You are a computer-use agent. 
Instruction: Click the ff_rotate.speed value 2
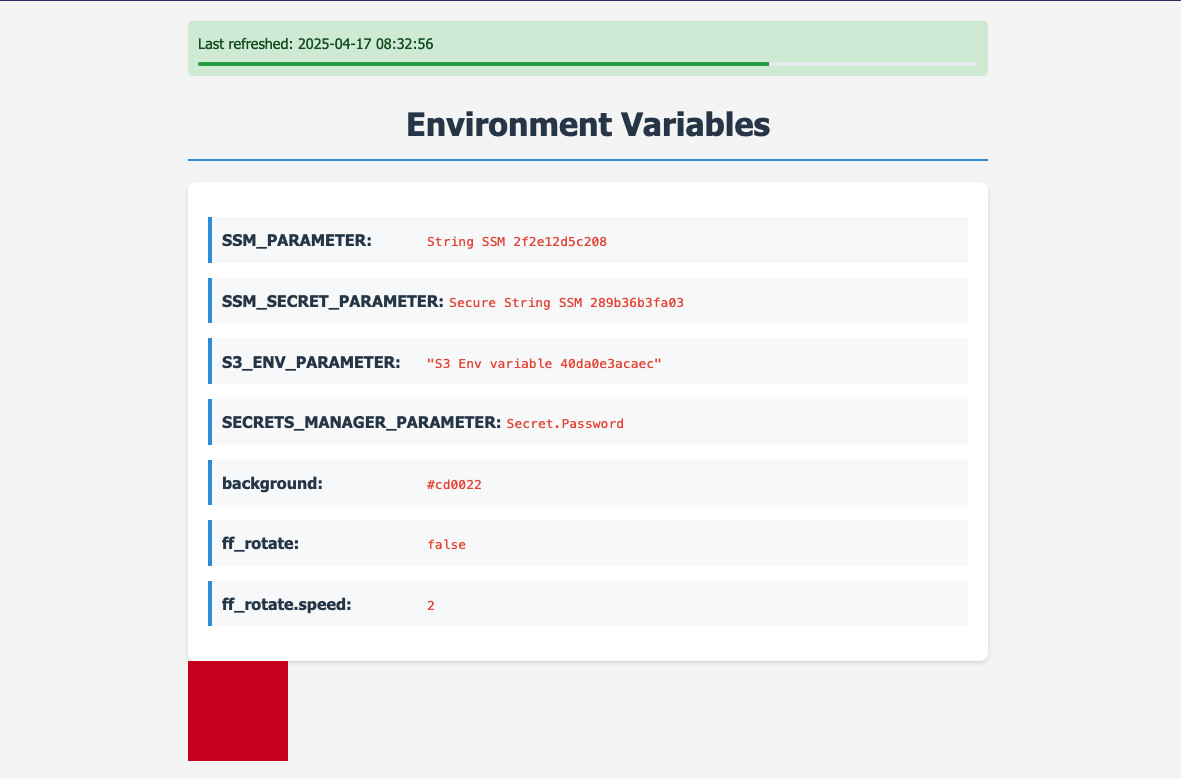coord(431,605)
